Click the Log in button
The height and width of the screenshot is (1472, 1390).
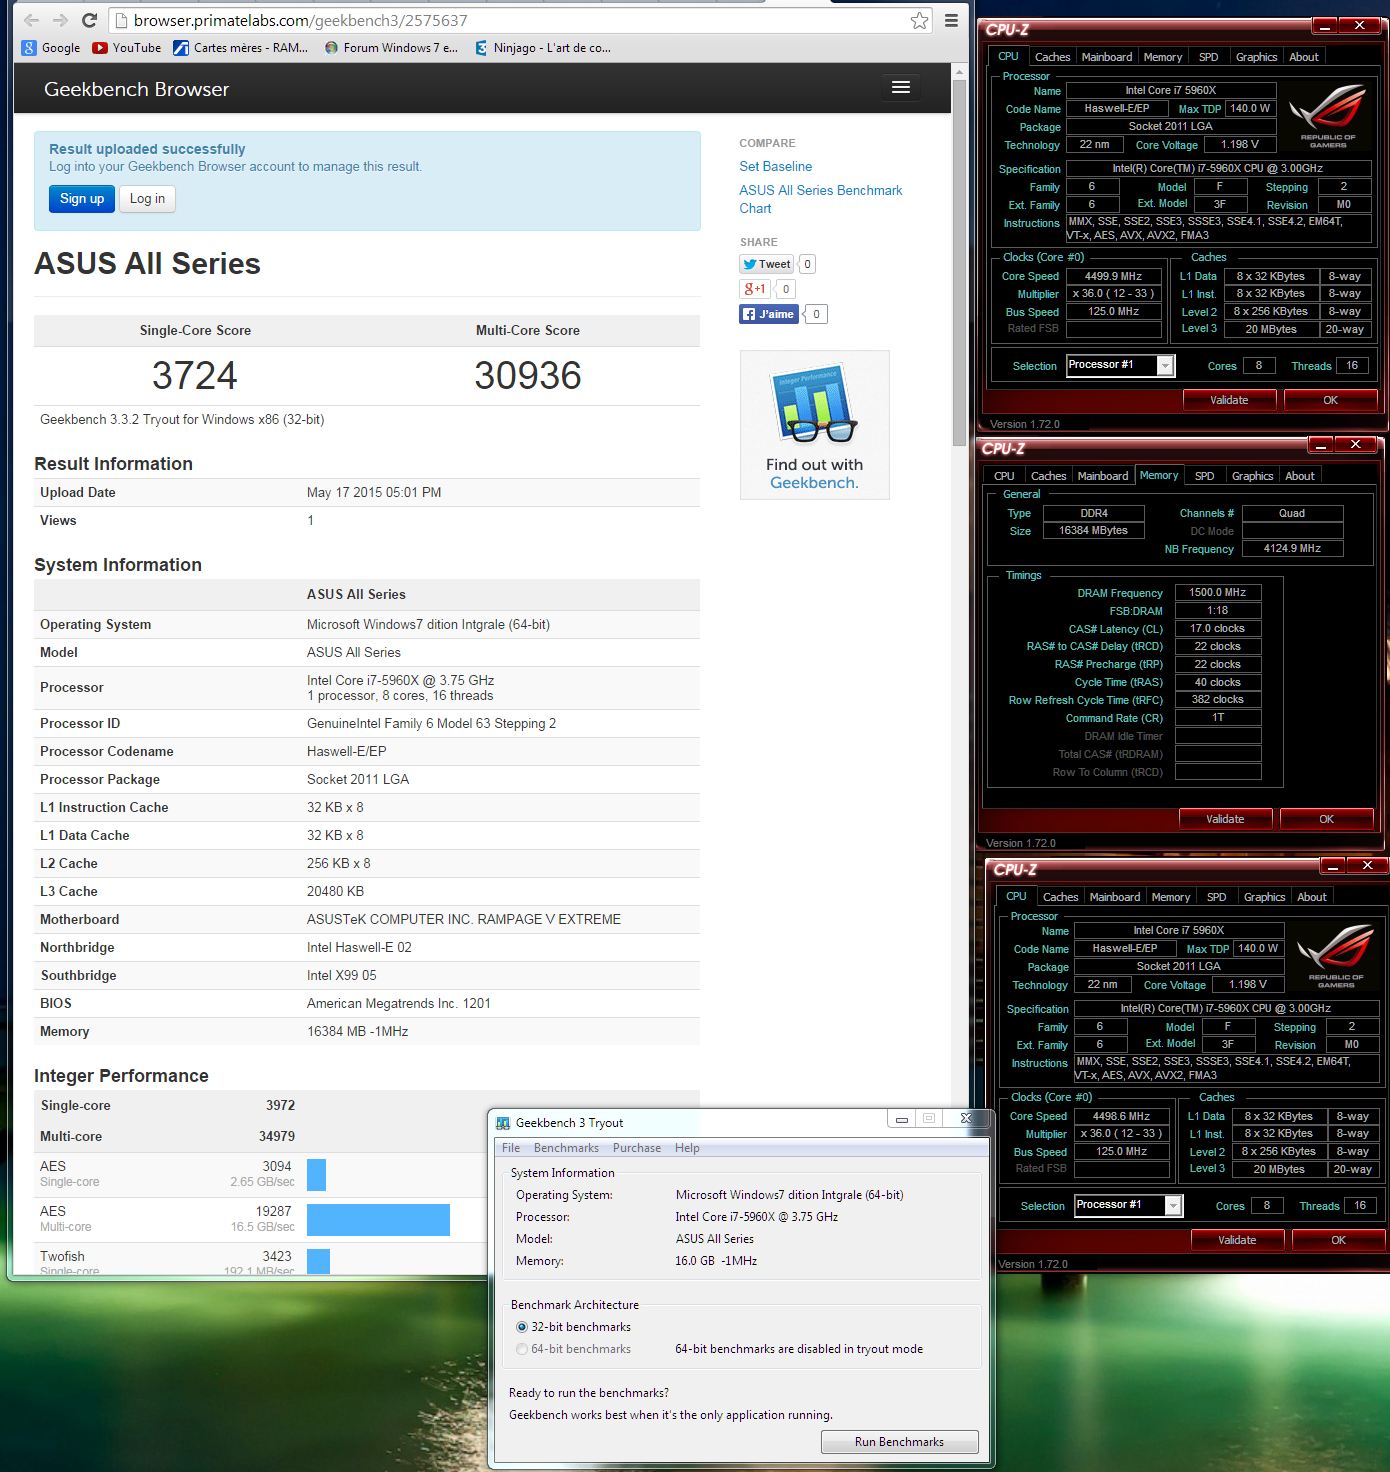pyautogui.click(x=148, y=199)
